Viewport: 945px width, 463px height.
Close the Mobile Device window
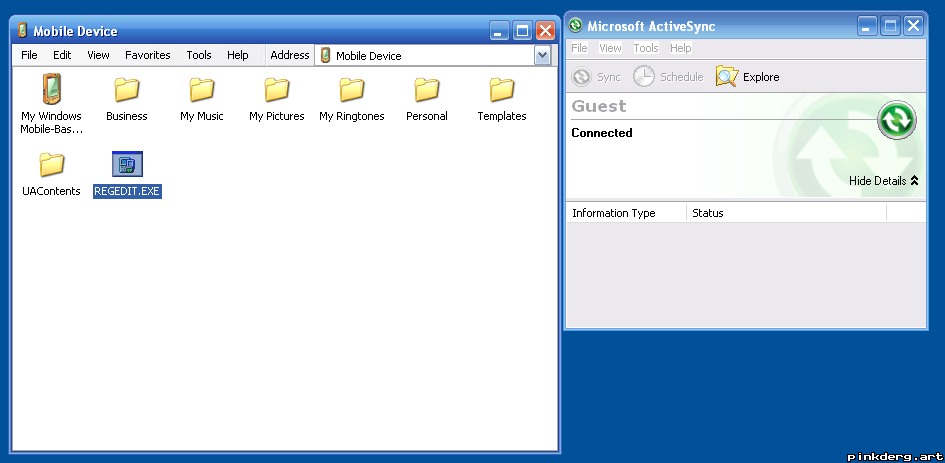click(x=545, y=31)
